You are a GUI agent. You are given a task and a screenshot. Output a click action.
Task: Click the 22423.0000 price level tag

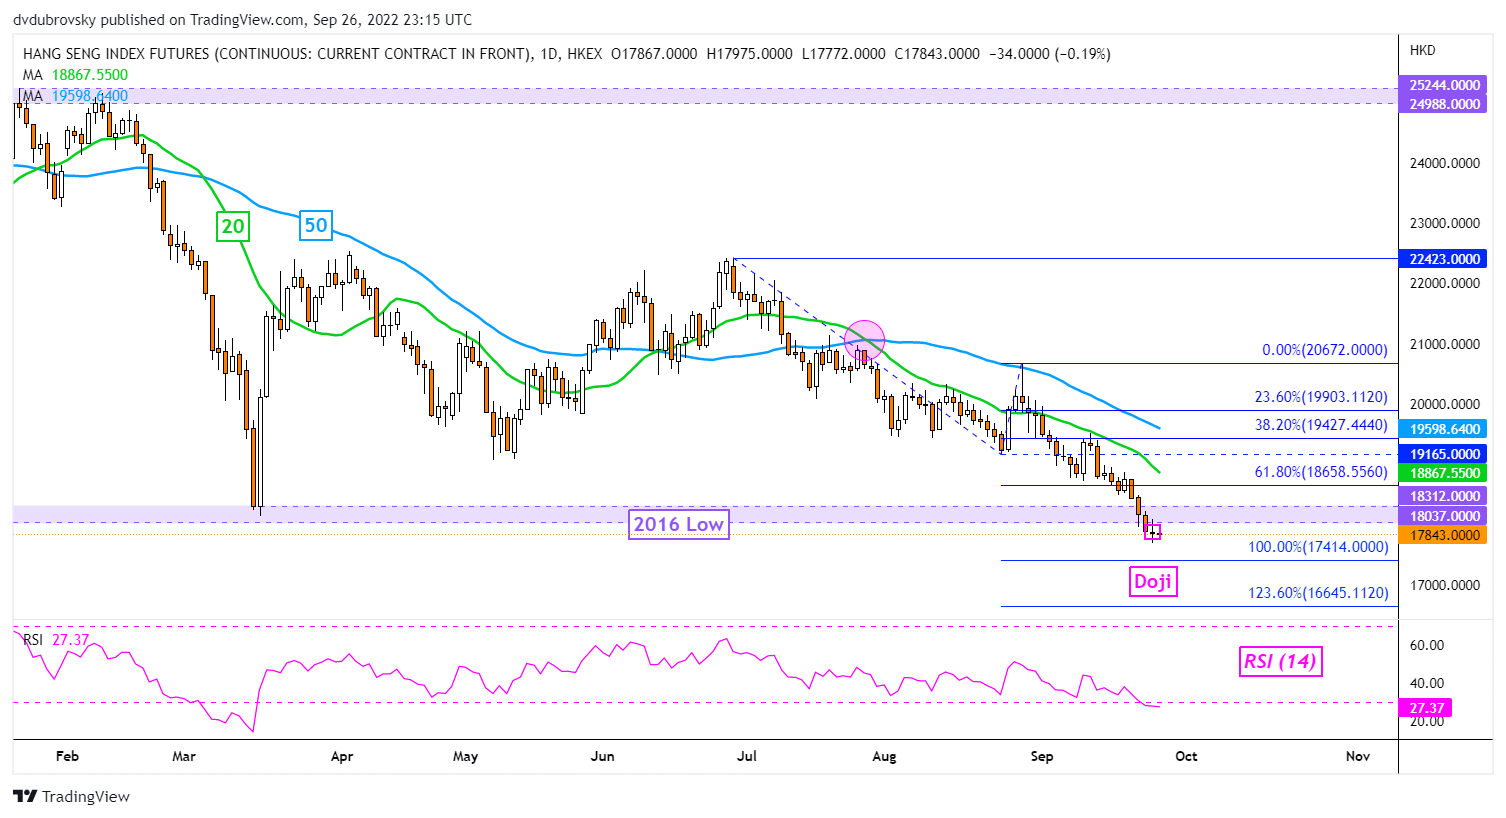point(1445,259)
